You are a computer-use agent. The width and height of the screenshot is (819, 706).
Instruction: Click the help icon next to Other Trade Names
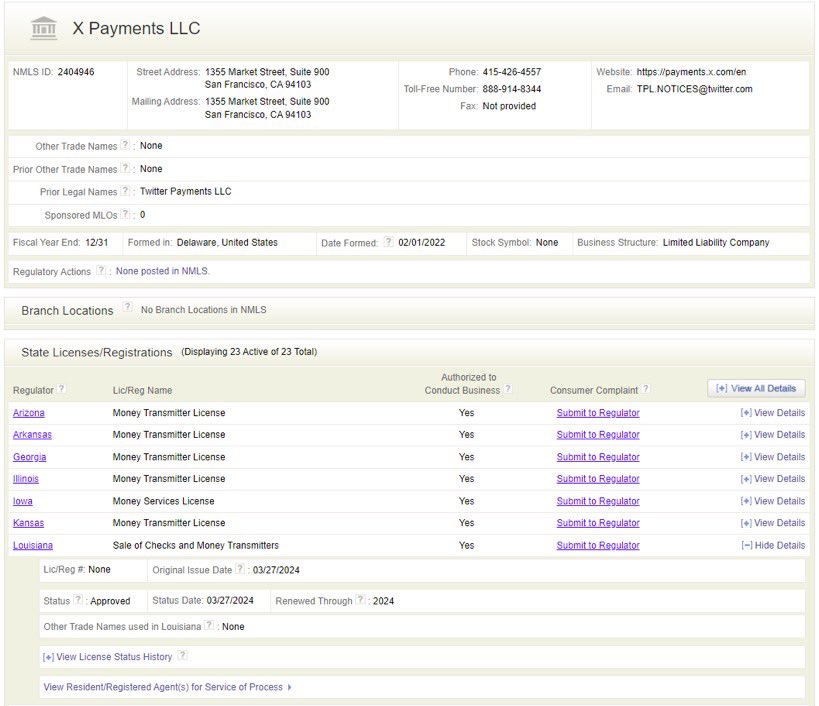125,145
